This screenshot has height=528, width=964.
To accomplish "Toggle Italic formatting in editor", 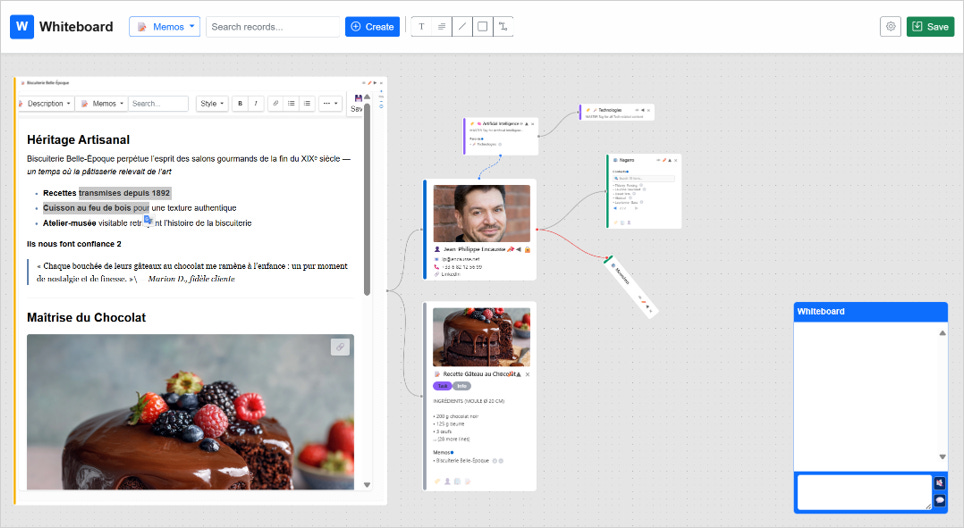I will [x=256, y=103].
